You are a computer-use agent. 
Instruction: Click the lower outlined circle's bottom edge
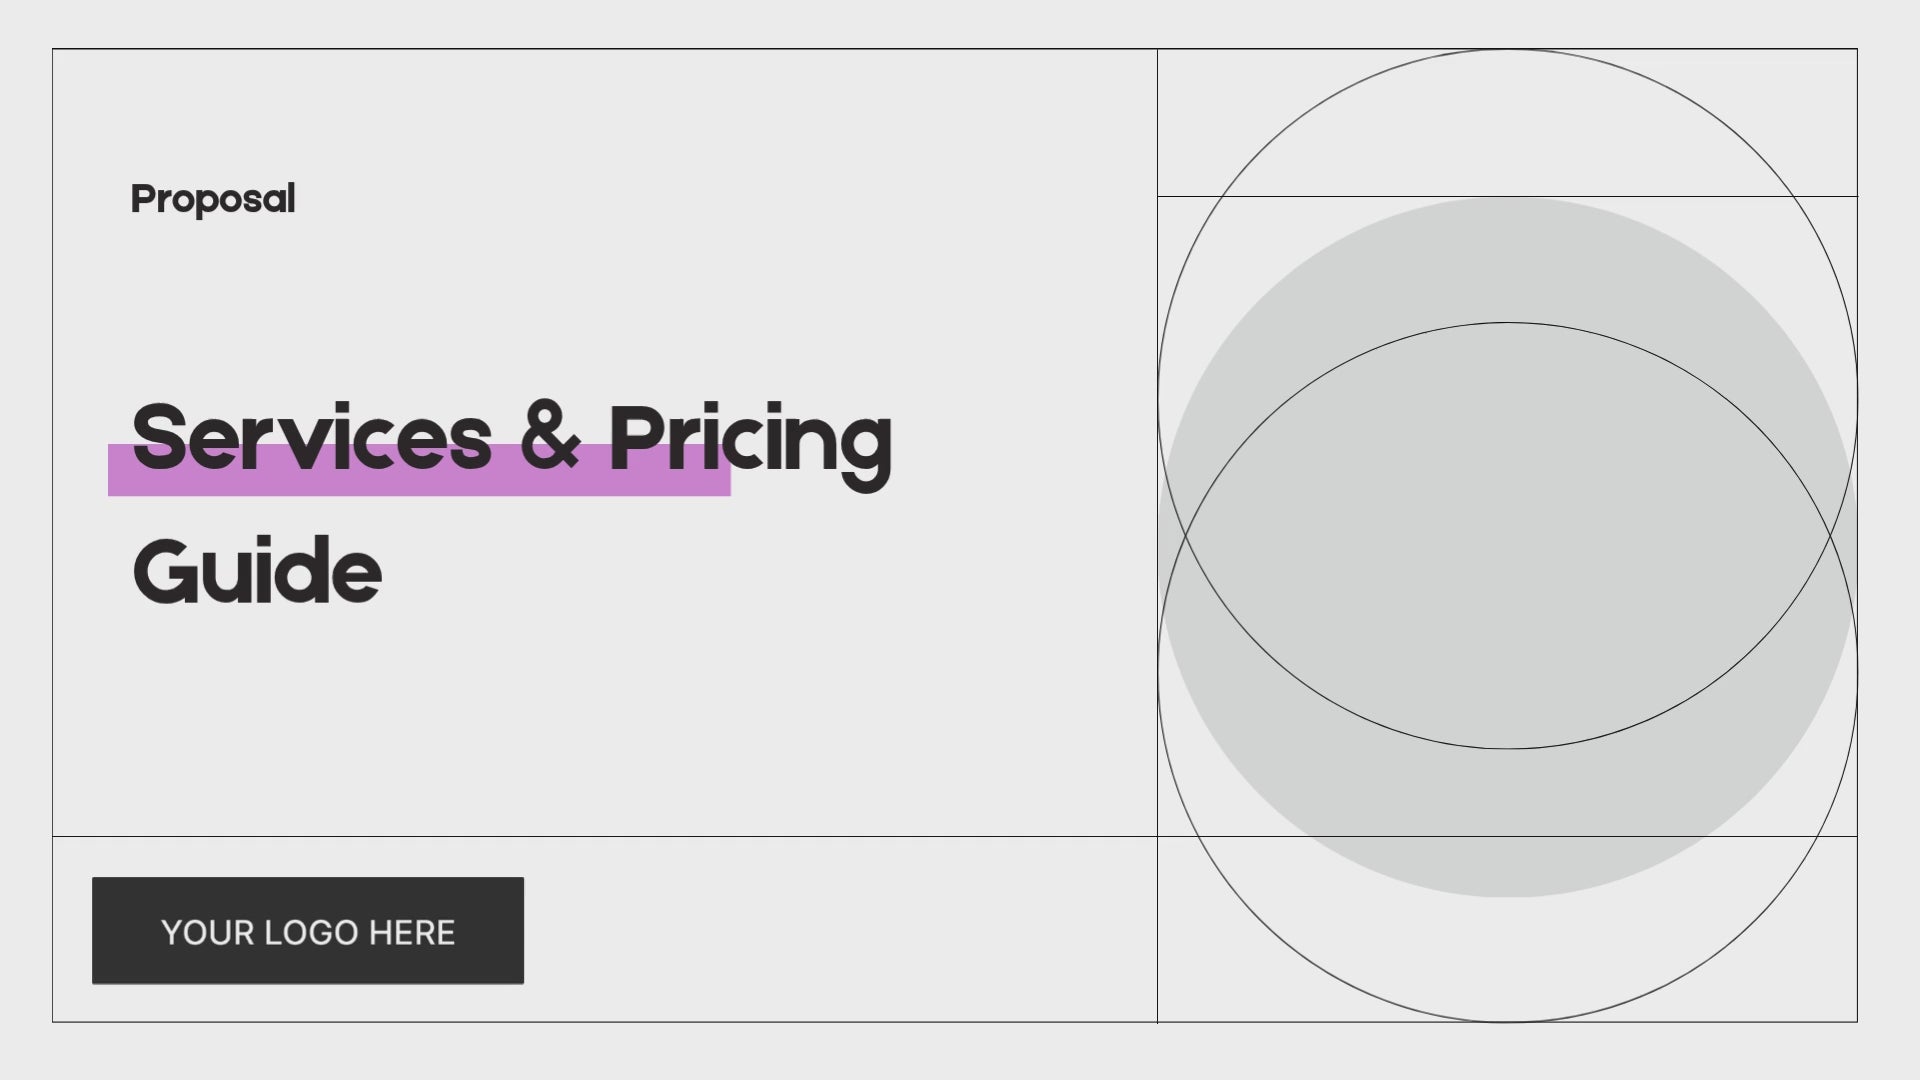(1508, 1021)
